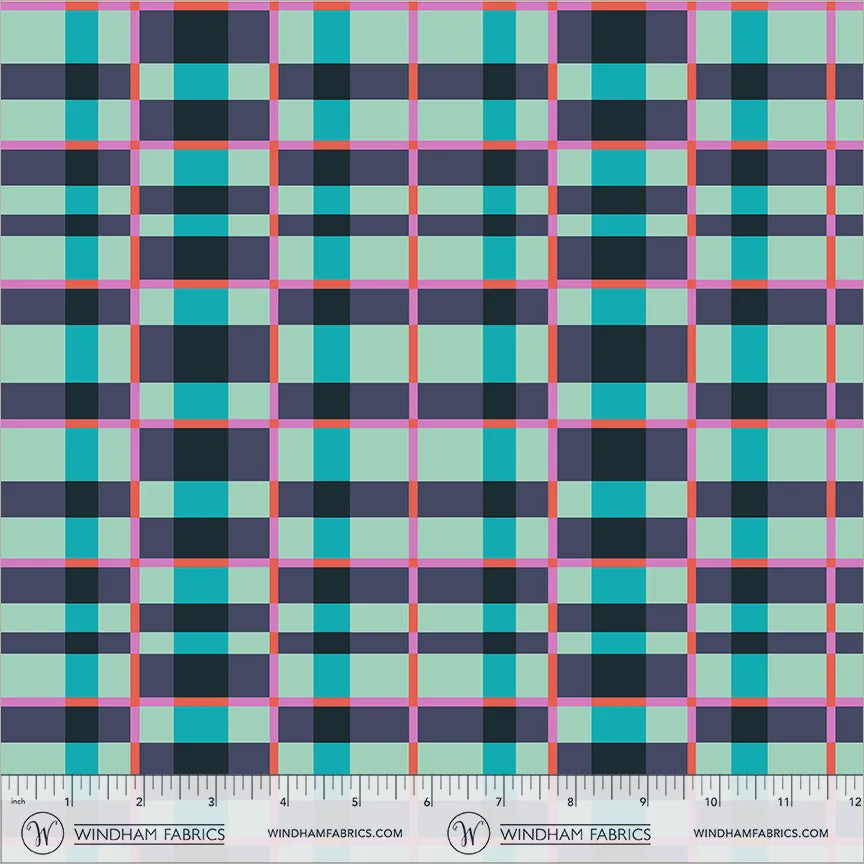
Task: Click the right Windham Fabrics W logo
Action: click(468, 833)
